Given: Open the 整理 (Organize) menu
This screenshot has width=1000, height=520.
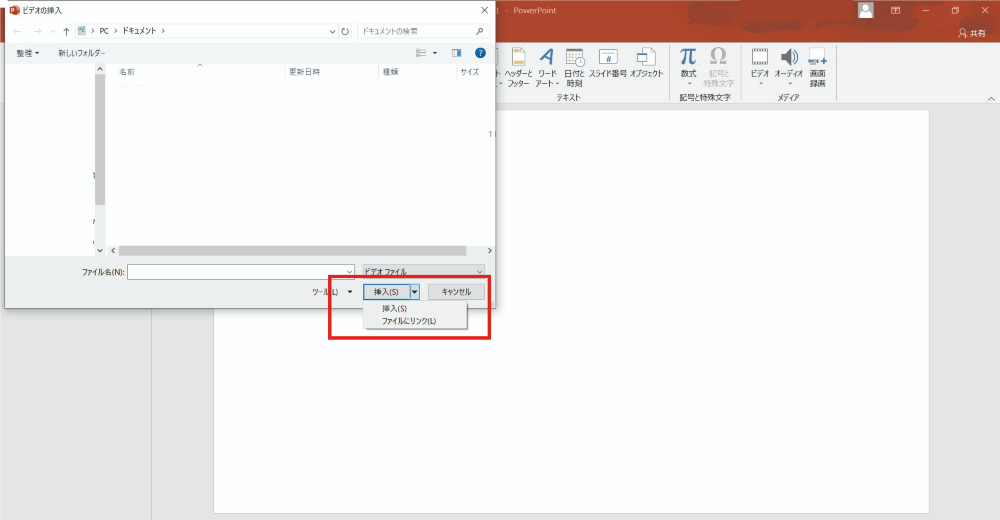Looking at the screenshot, I should click(28, 53).
